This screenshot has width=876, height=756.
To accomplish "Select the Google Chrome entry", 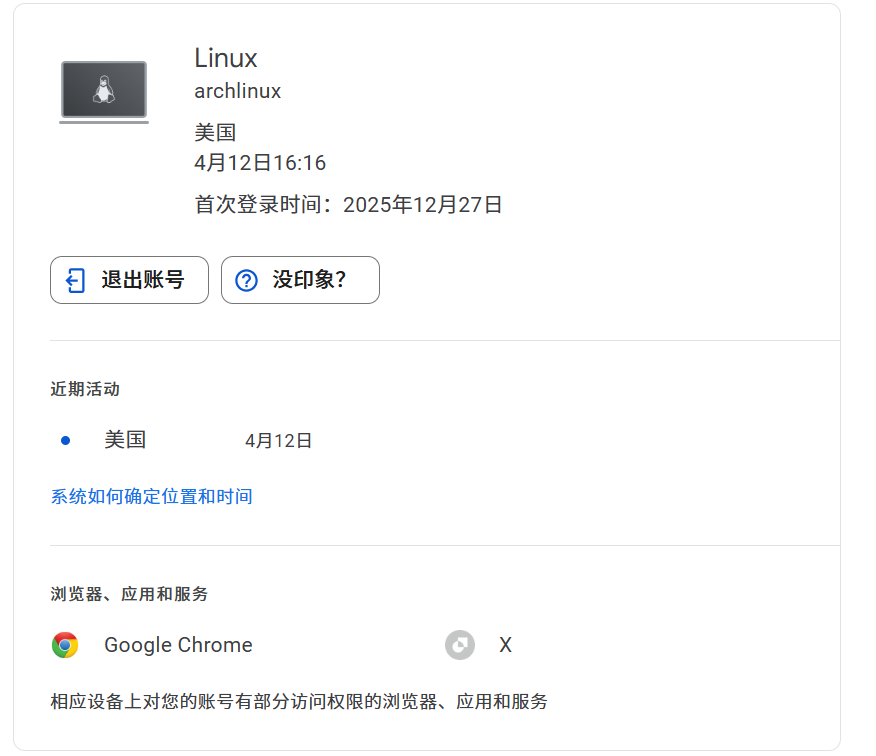I will [x=178, y=645].
